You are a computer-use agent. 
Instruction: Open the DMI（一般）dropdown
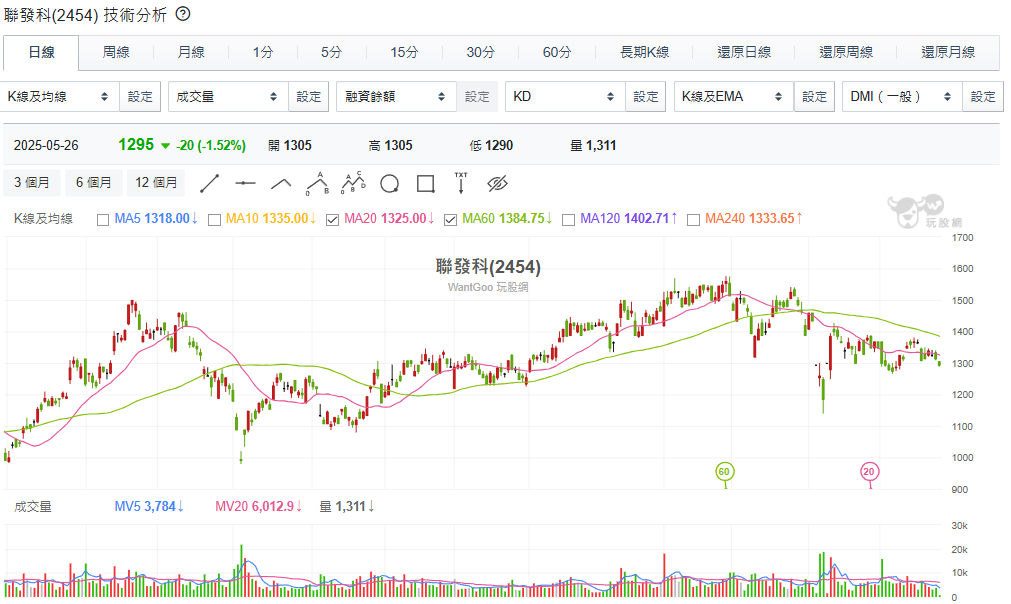(x=901, y=97)
